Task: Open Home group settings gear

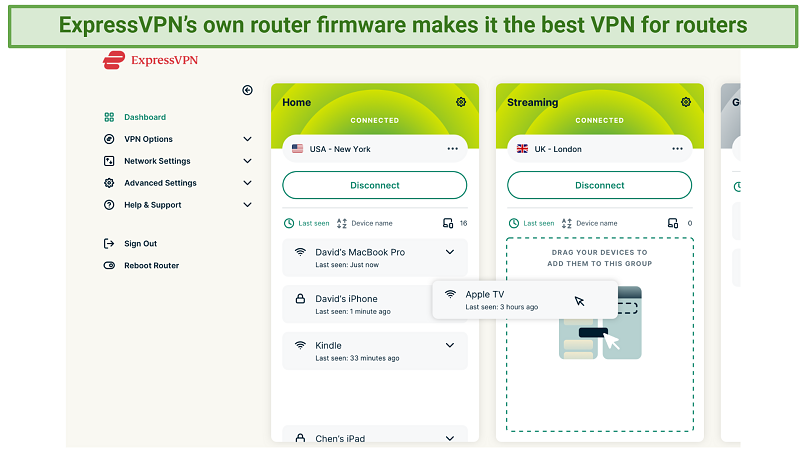Action: 461,102
